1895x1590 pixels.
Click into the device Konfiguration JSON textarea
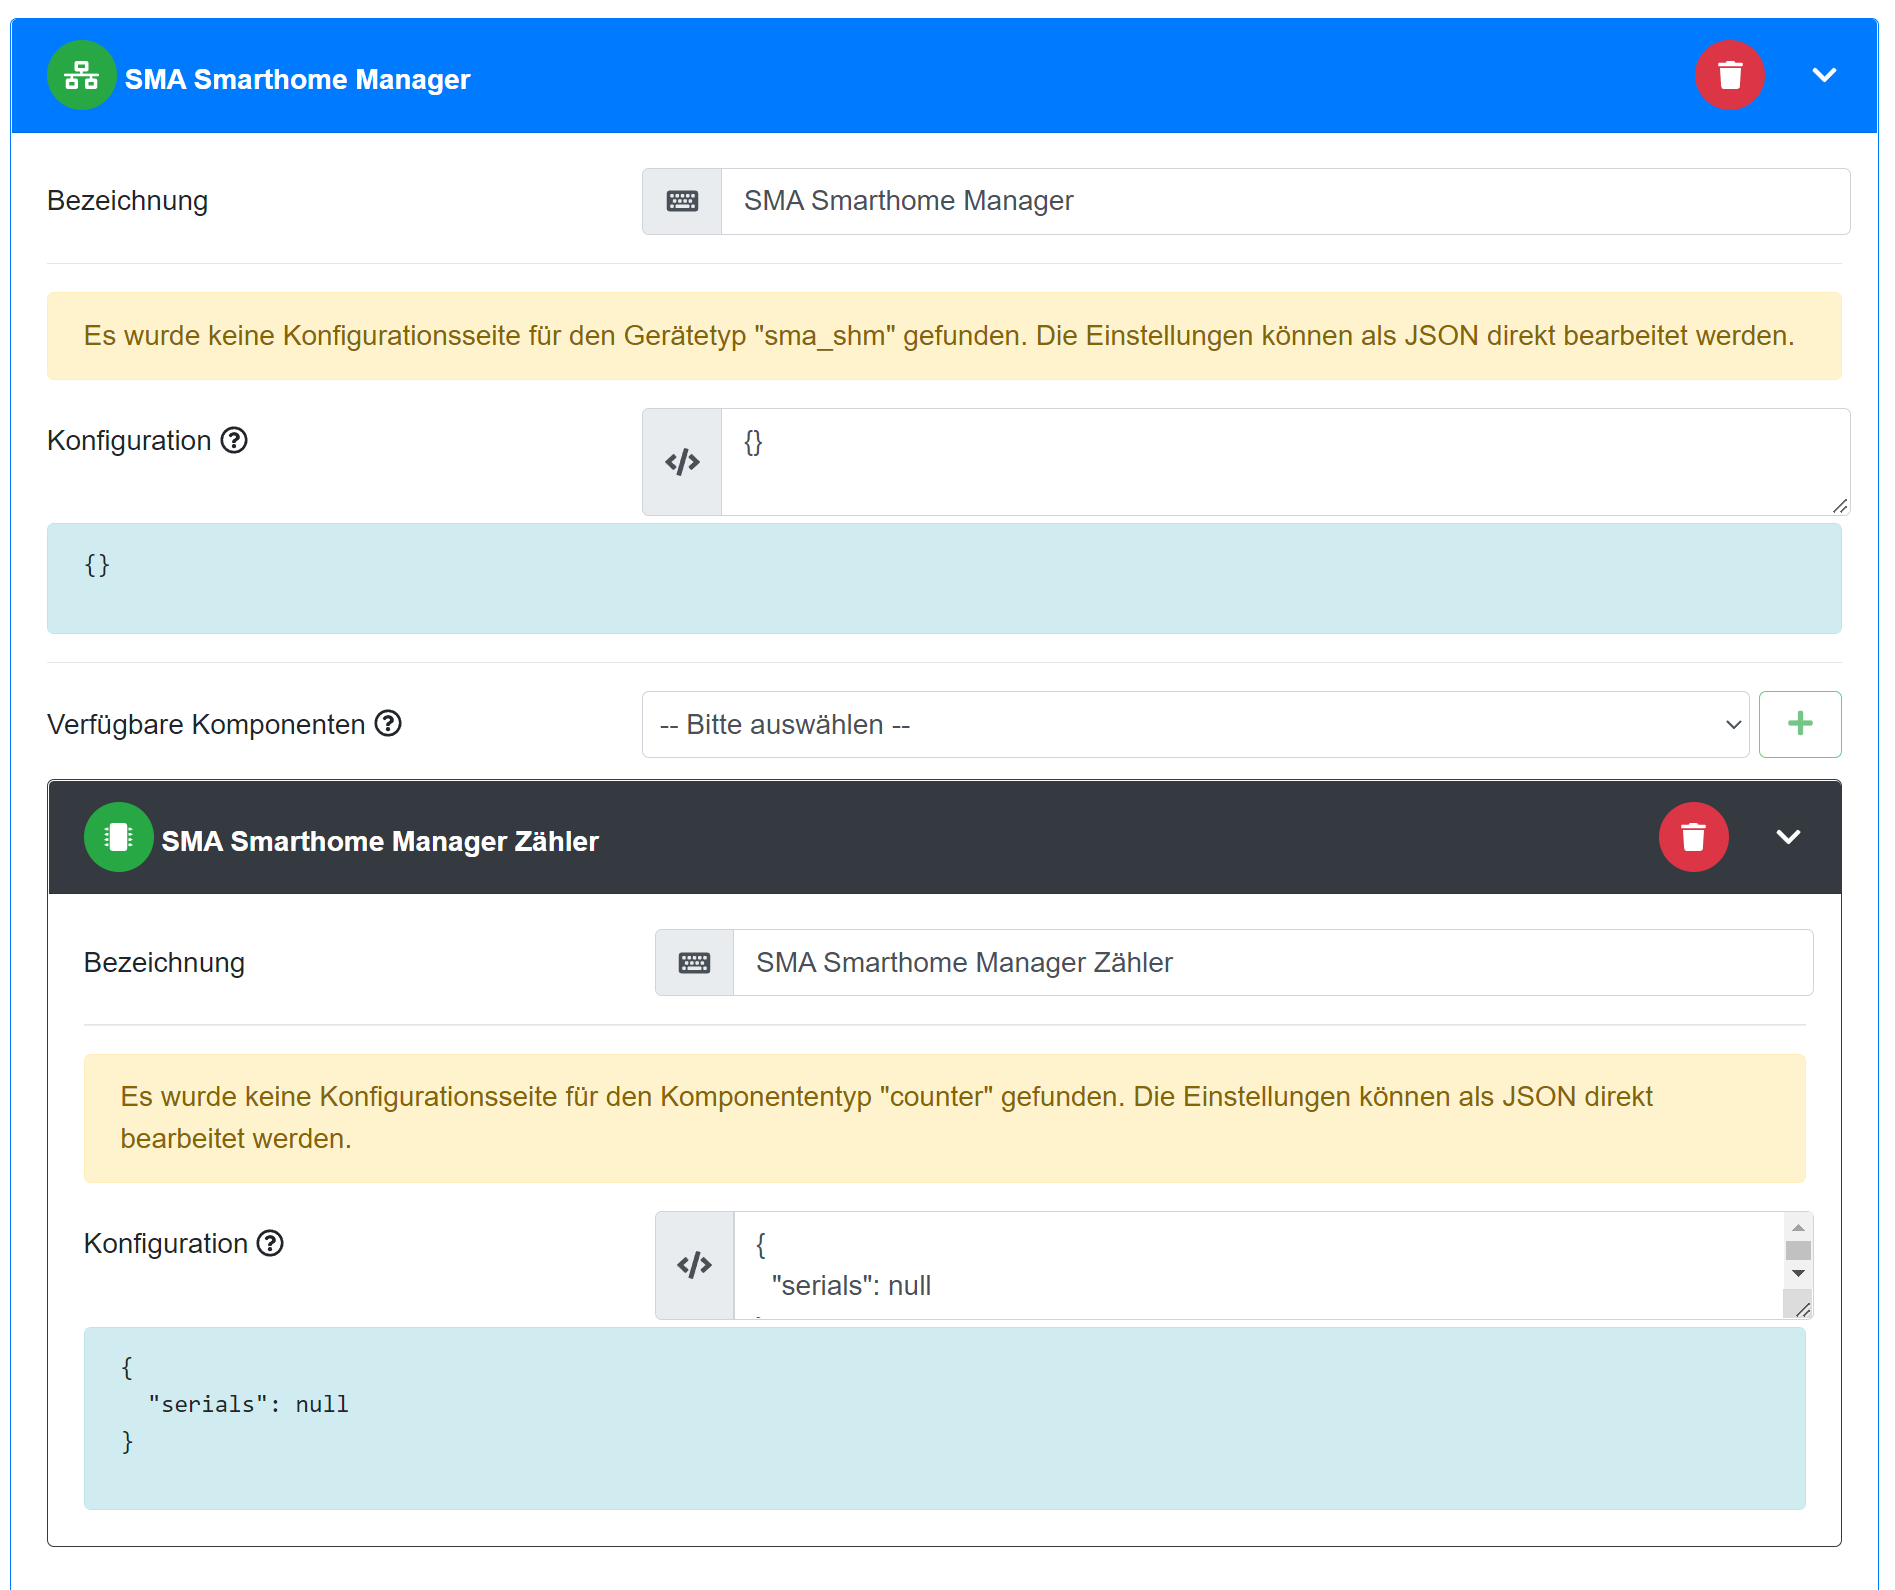tap(1284, 462)
